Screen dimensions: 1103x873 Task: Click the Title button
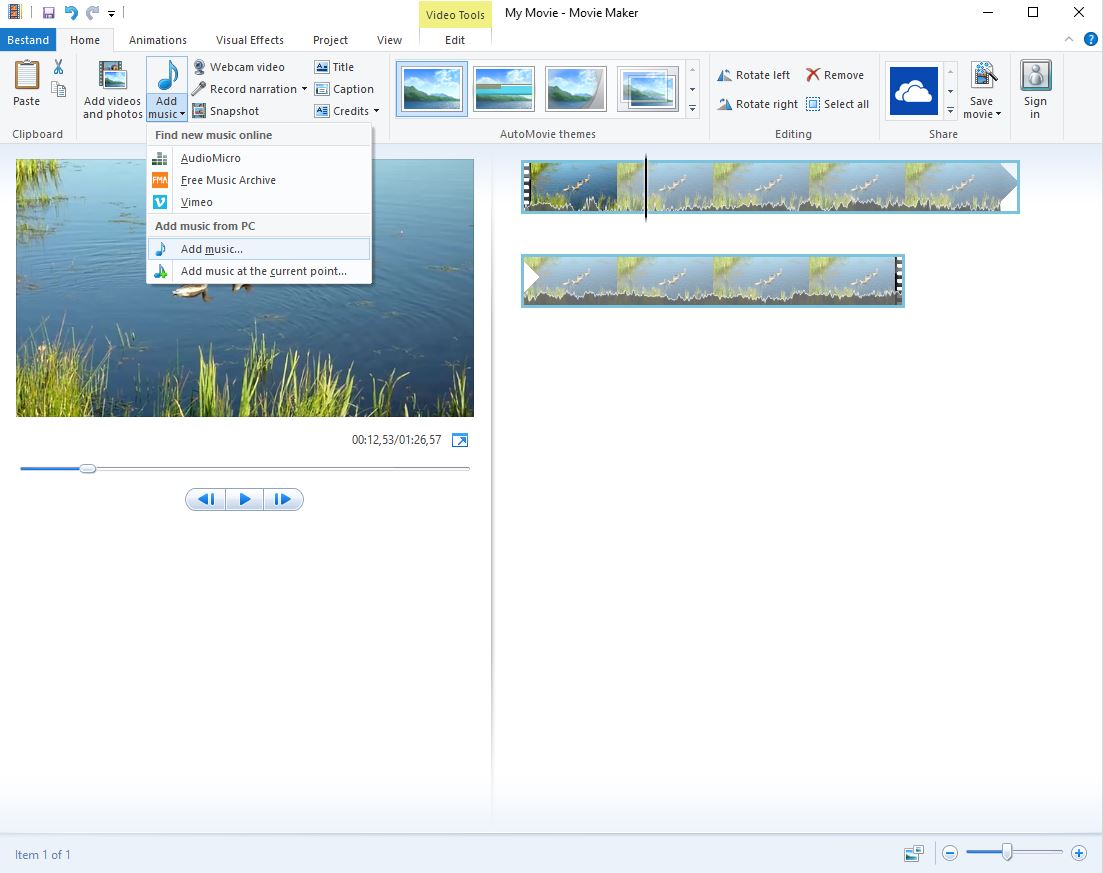334,67
